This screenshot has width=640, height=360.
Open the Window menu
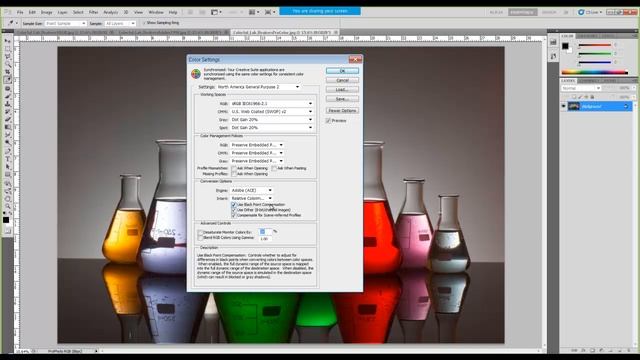click(x=156, y=12)
